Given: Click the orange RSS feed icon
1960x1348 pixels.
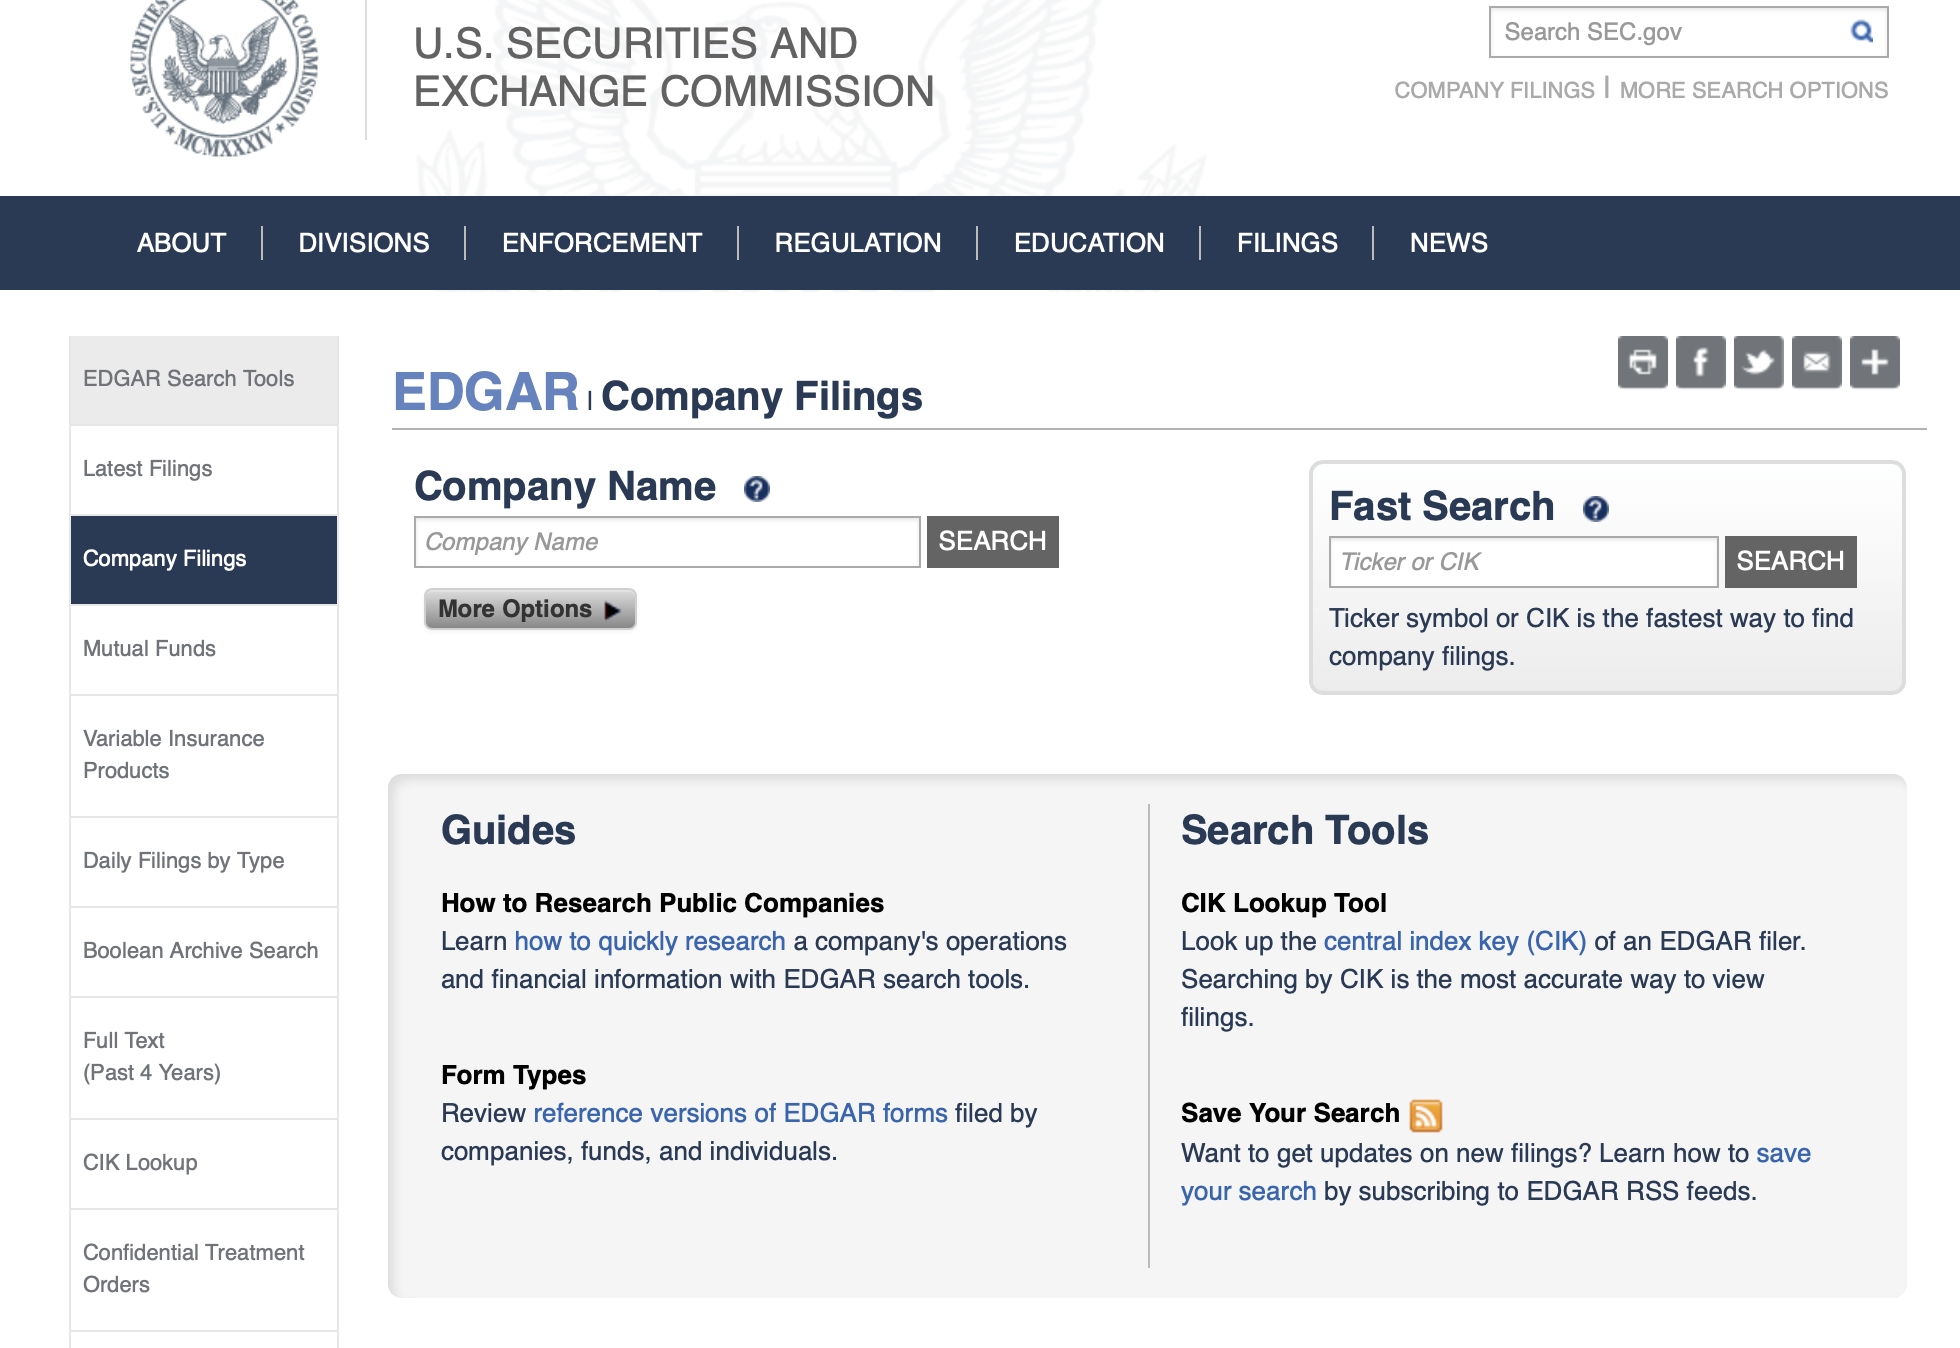Looking at the screenshot, I should tap(1425, 1114).
